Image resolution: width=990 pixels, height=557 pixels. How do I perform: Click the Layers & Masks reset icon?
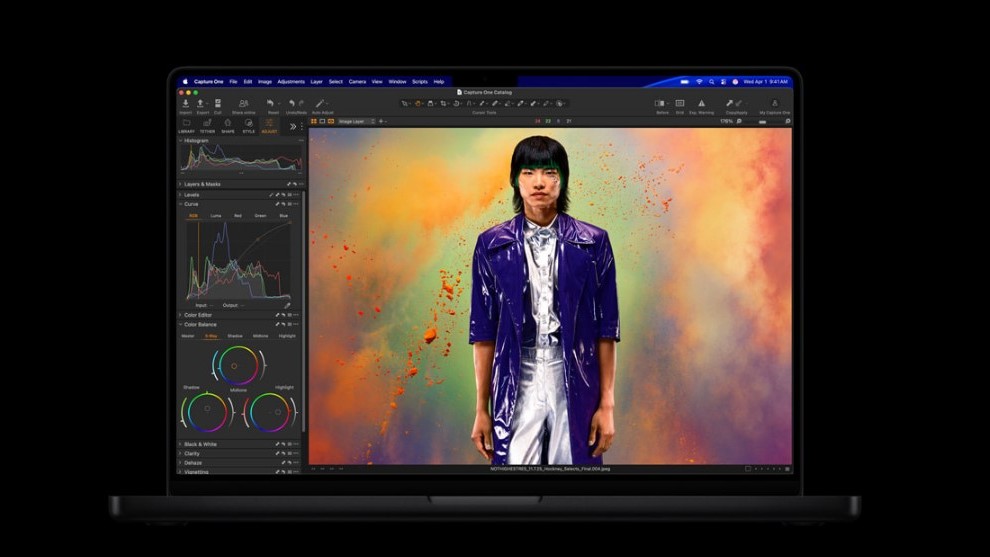tap(294, 184)
